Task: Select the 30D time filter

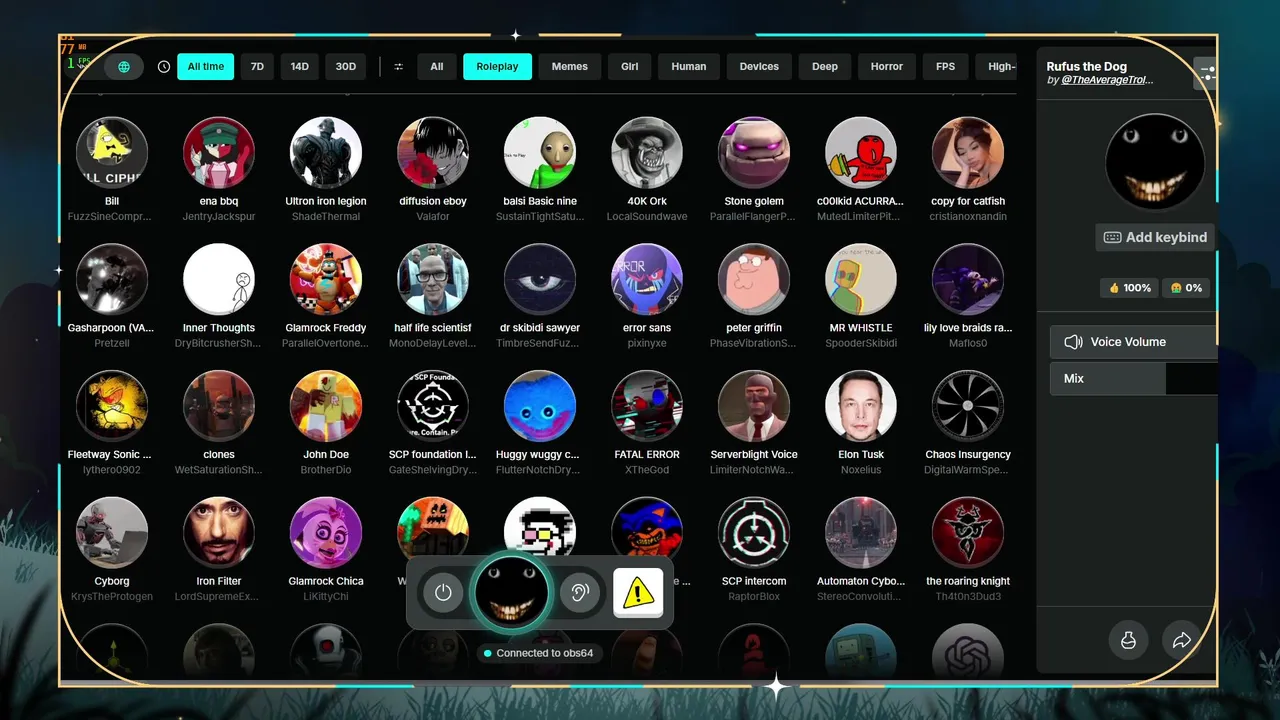Action: pyautogui.click(x=345, y=67)
